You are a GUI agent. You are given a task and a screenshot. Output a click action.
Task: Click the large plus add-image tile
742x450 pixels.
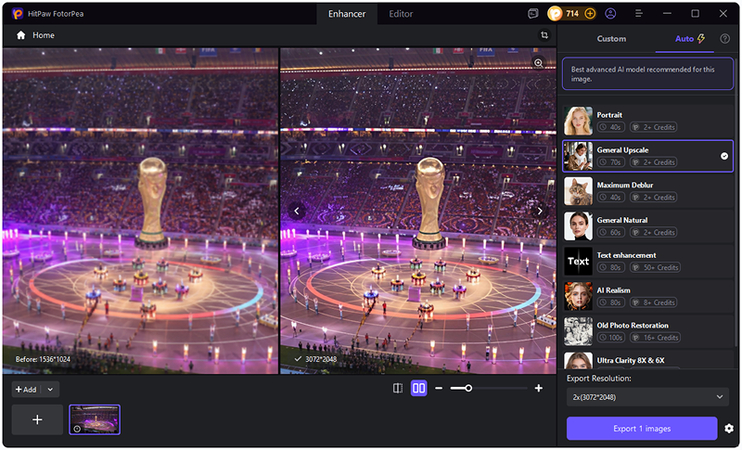tap(37, 420)
